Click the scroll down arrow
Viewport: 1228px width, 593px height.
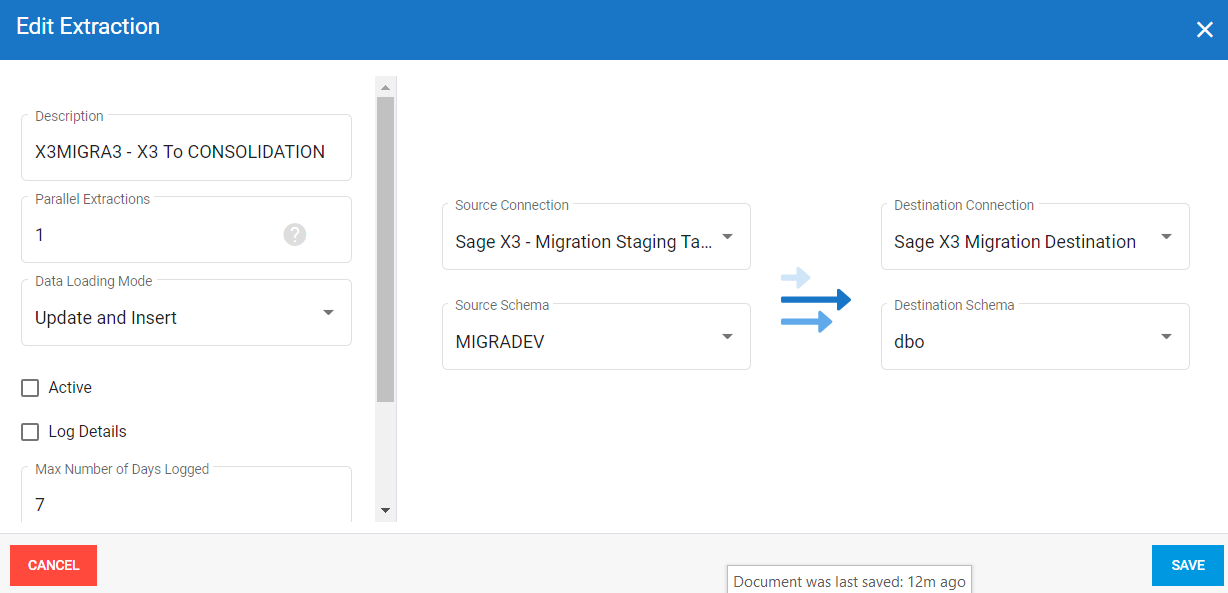click(x=385, y=510)
